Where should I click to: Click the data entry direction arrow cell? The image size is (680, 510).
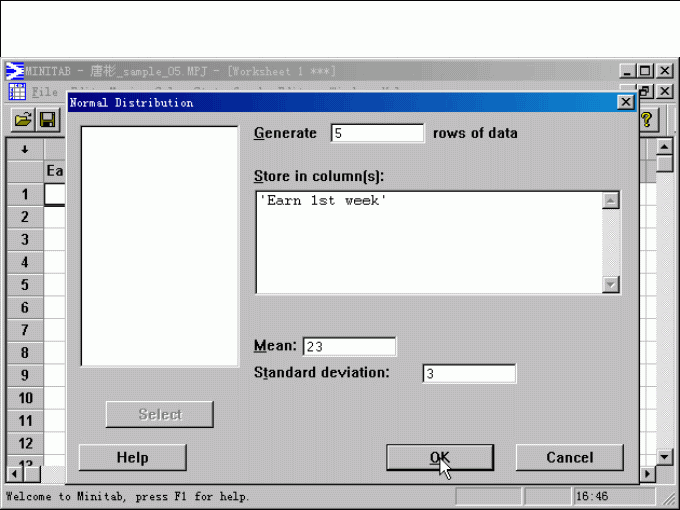(x=25, y=149)
